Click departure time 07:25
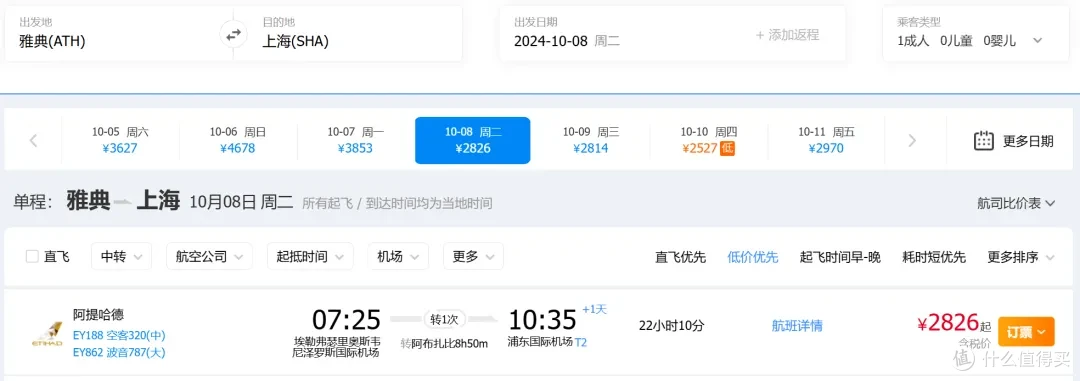 (x=346, y=320)
